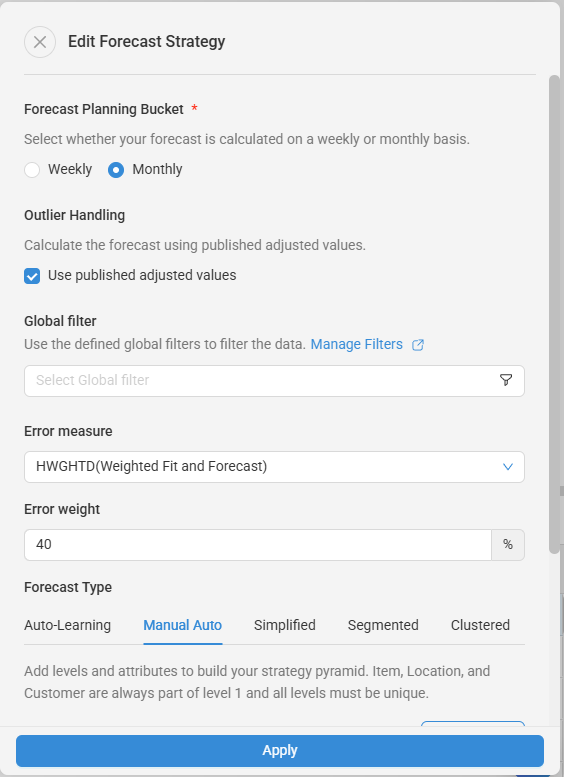Viewport: 564px width, 777px height.
Task: Expand the HWGHTD error measure dropdown
Action: tap(274, 467)
